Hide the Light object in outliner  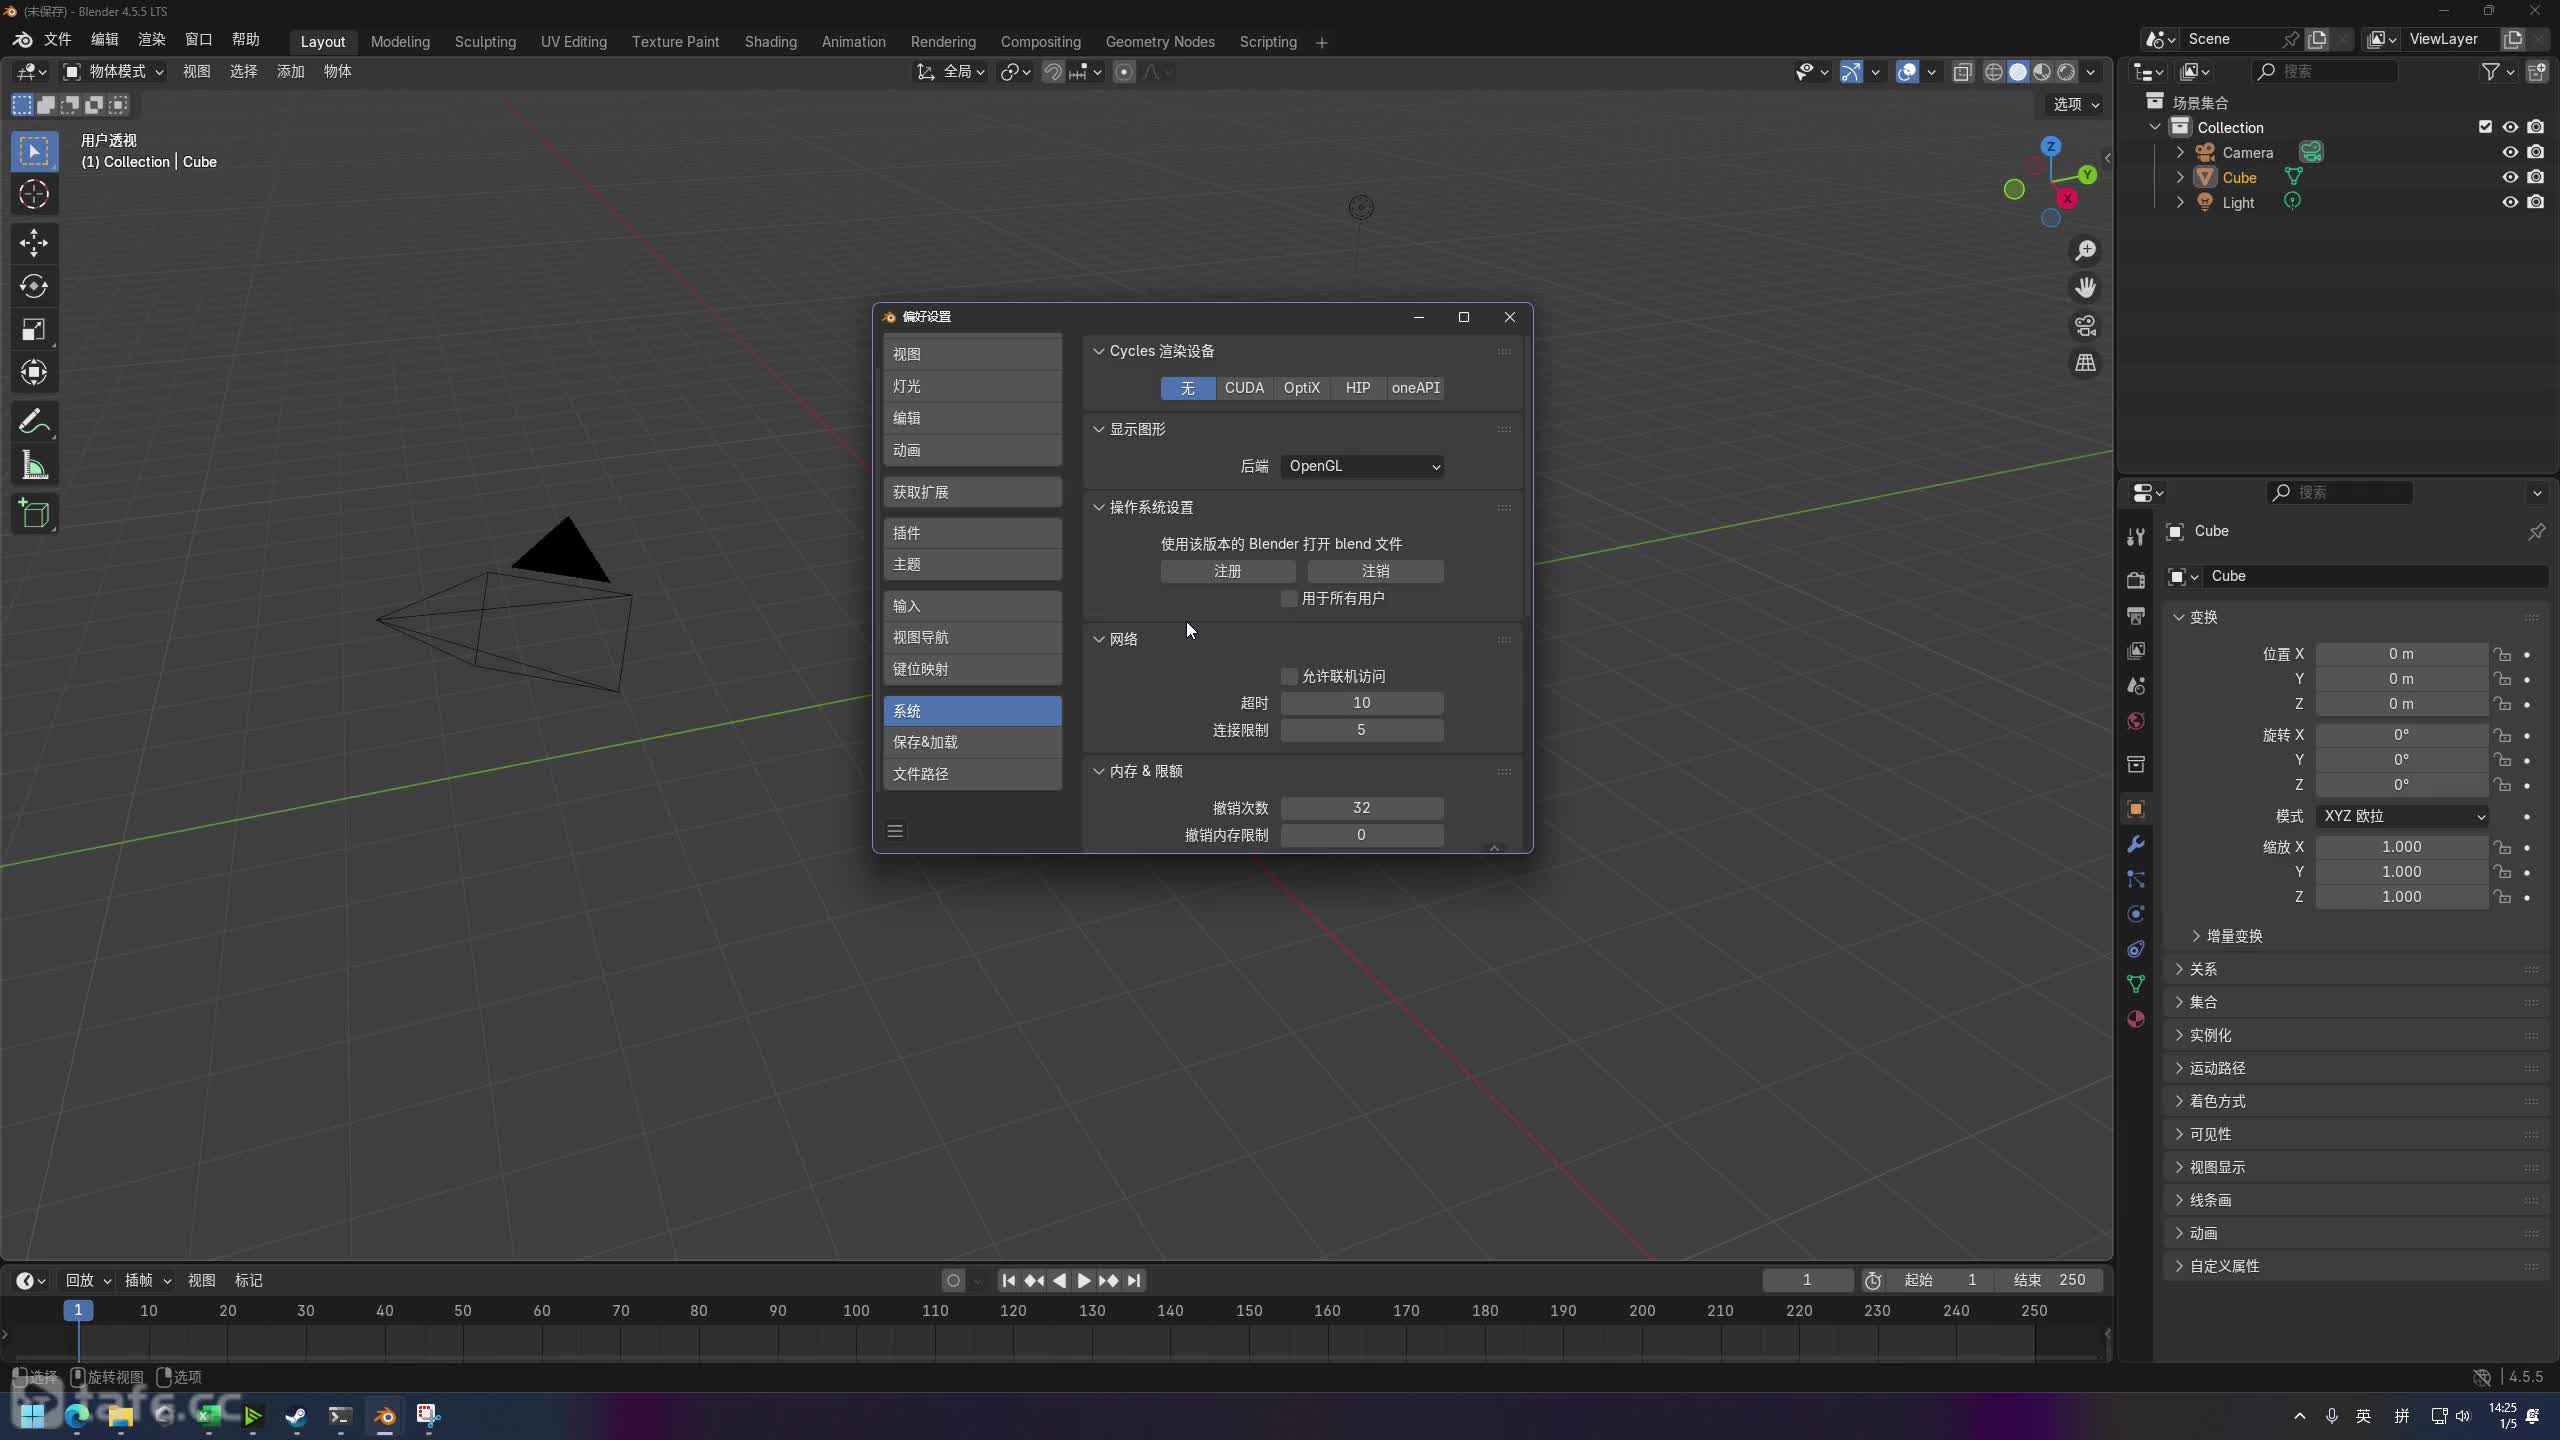pyautogui.click(x=2509, y=202)
